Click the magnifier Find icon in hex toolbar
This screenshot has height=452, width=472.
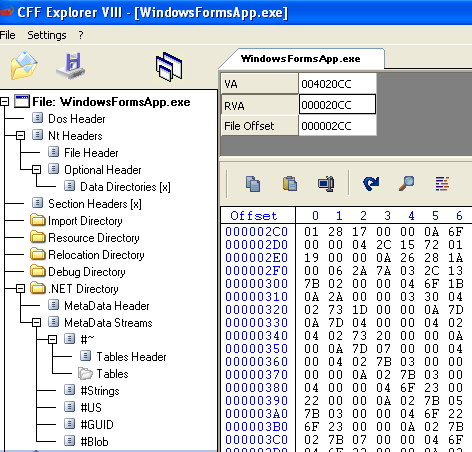(407, 184)
